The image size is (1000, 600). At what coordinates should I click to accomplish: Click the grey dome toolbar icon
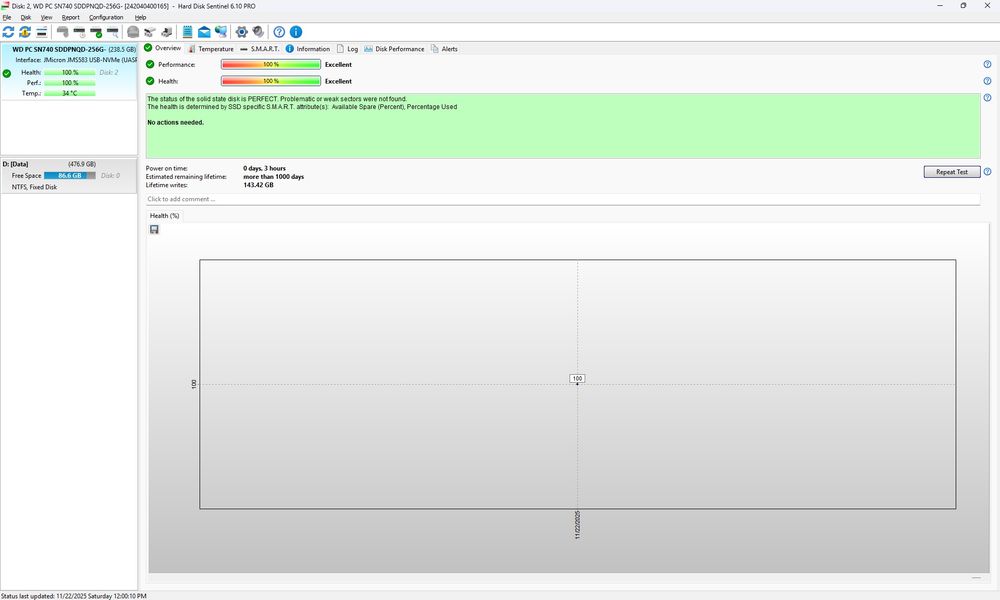tap(133, 32)
